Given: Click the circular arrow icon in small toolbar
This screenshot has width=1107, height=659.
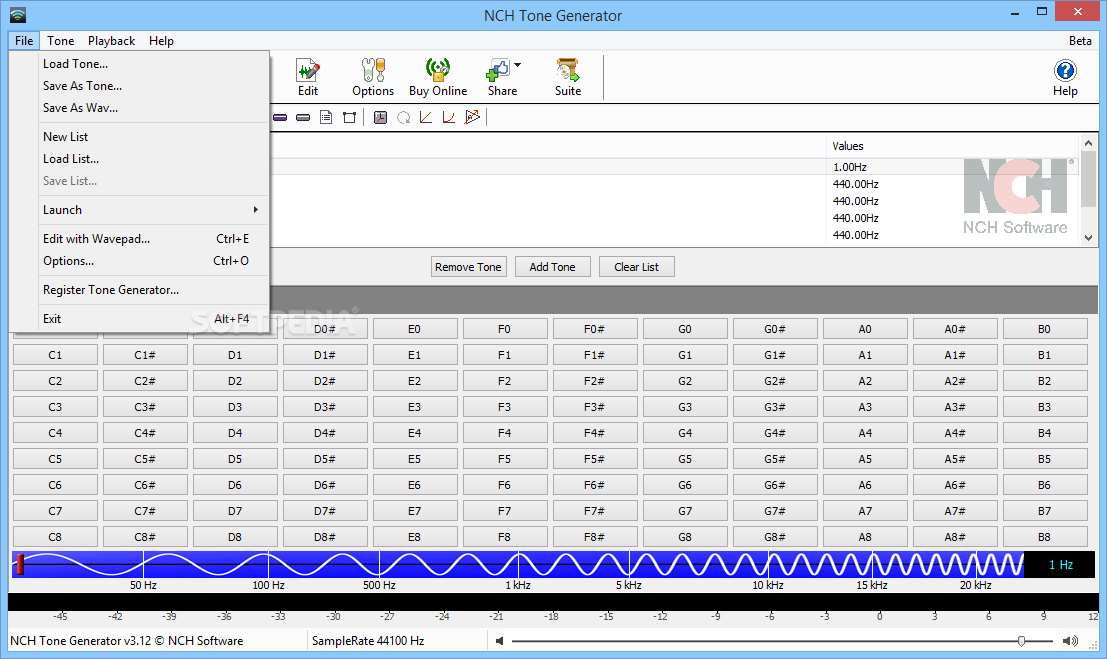Looking at the screenshot, I should [403, 117].
